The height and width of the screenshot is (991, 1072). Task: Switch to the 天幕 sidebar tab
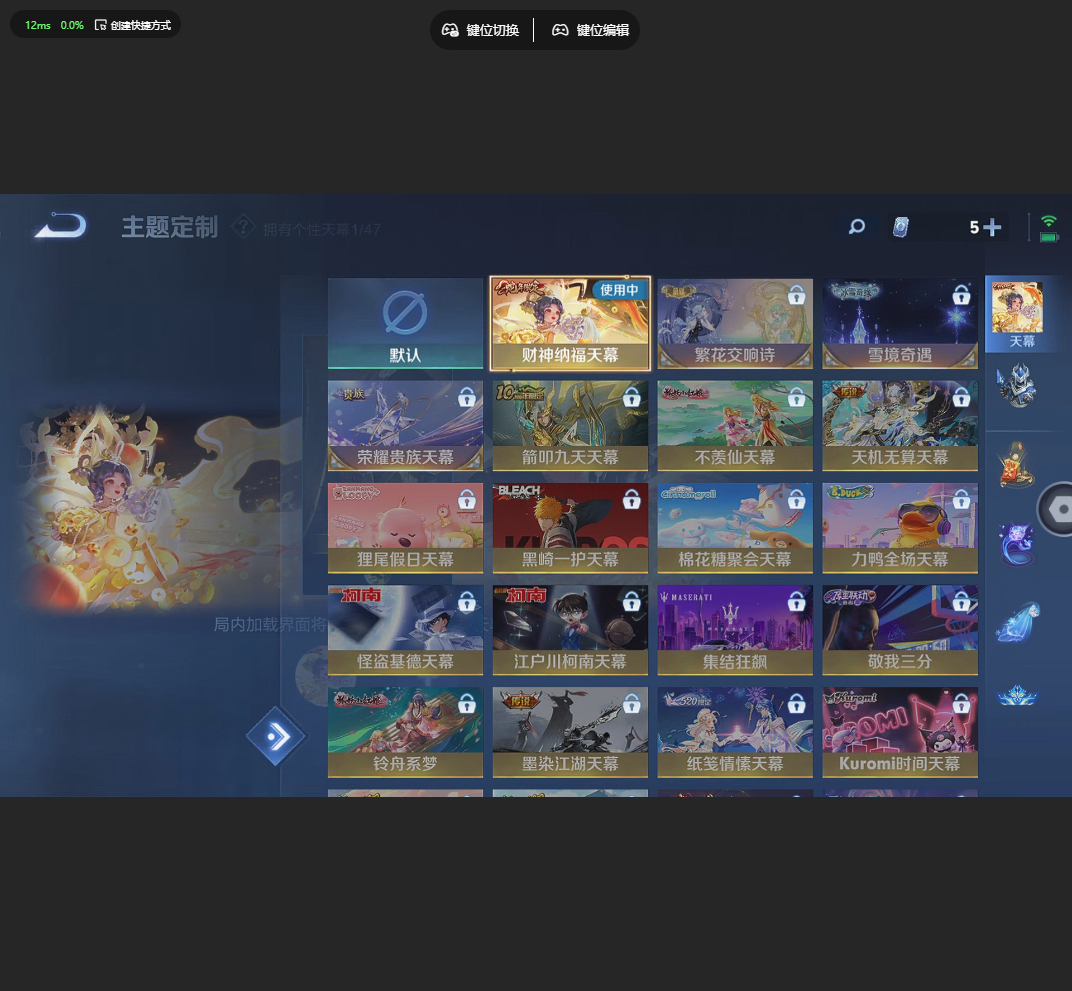[1017, 314]
